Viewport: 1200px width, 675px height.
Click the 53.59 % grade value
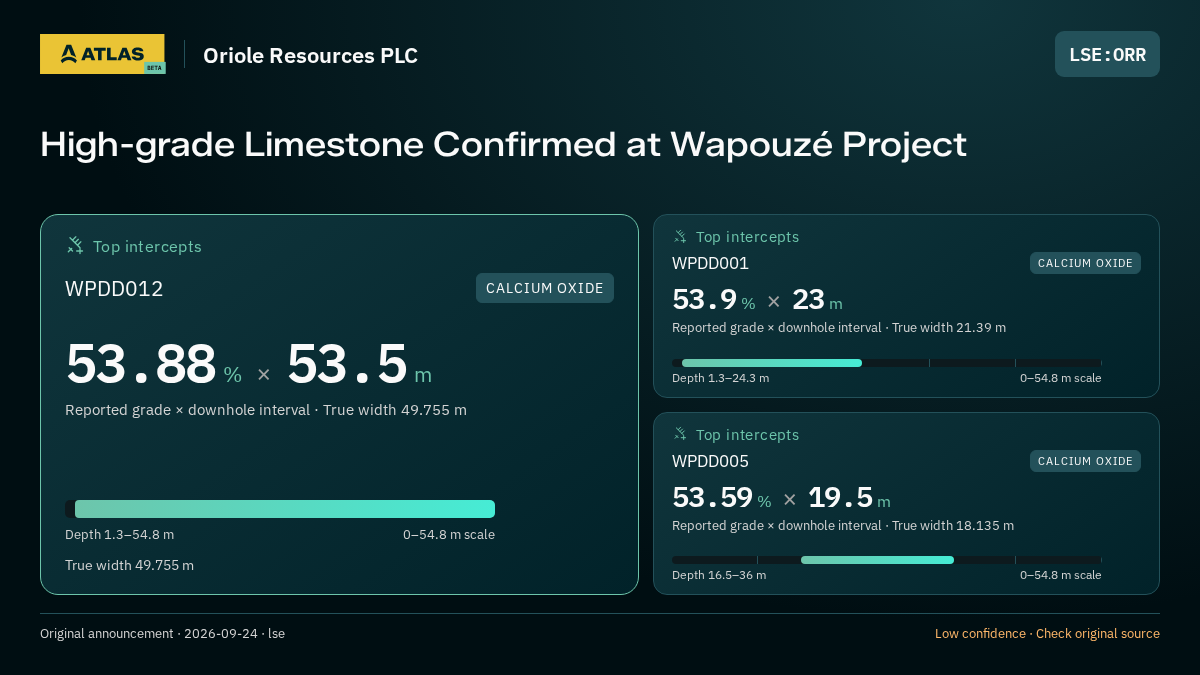pyautogui.click(x=722, y=498)
